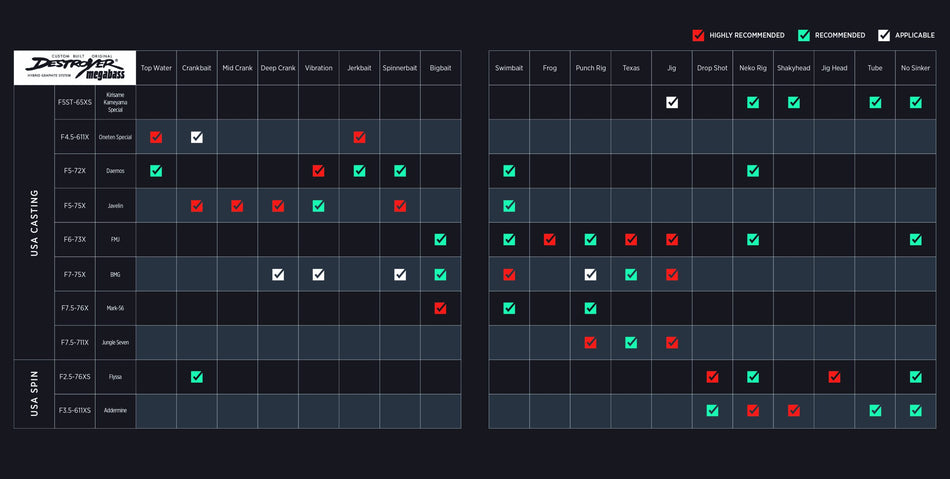
Task: Click the red Highly Recommended legend checkmark
Action: 698,35
